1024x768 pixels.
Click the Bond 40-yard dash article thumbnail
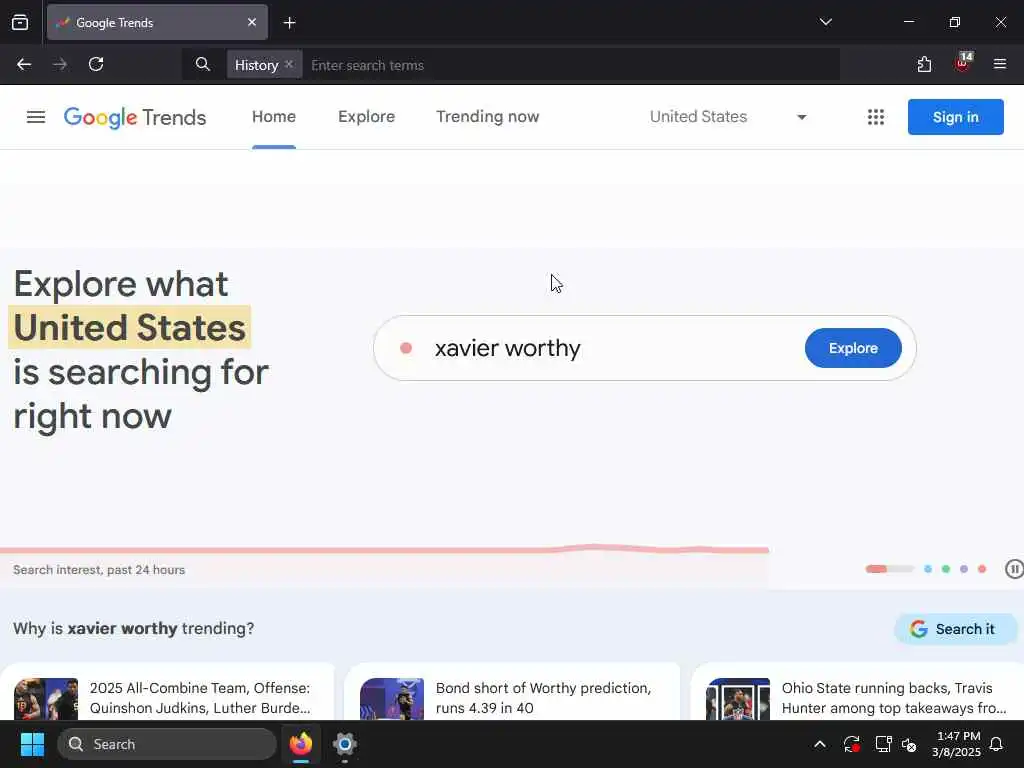click(x=392, y=699)
